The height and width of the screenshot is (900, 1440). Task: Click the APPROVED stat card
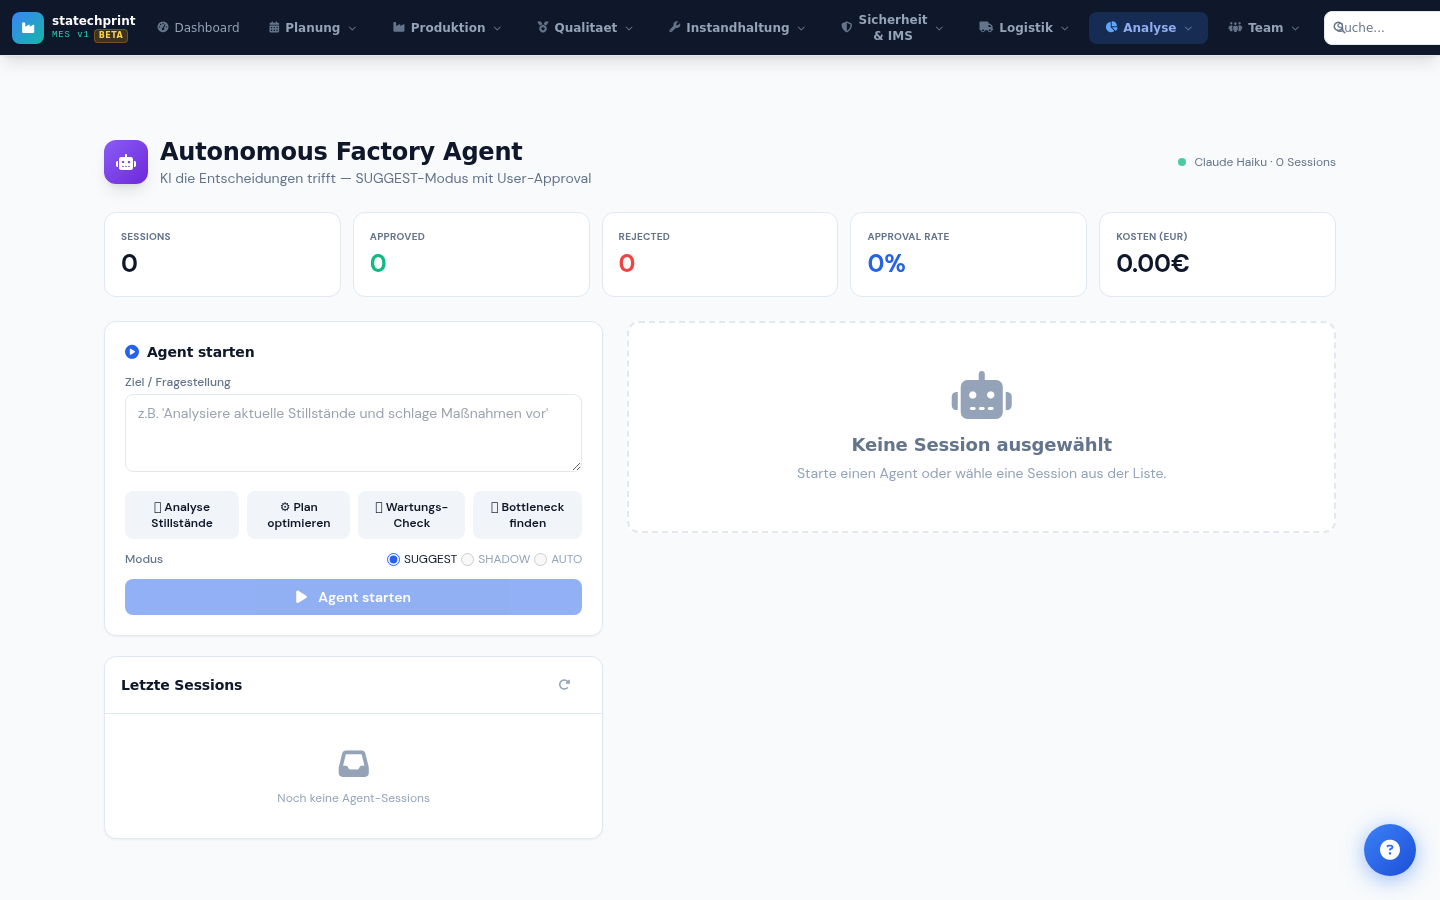point(471,254)
